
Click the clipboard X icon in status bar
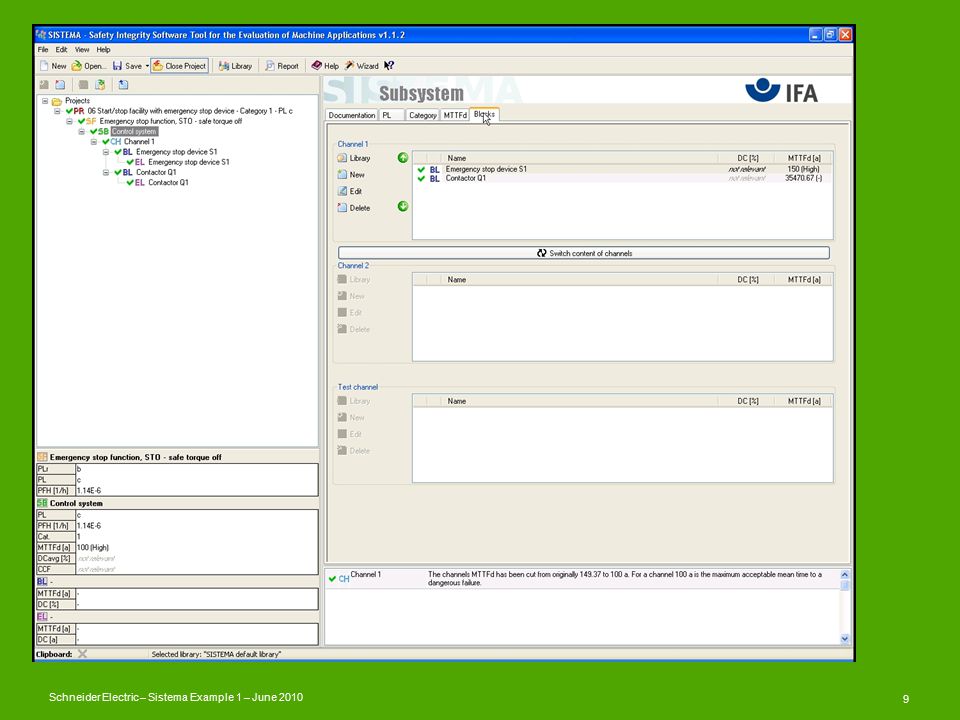coord(83,654)
